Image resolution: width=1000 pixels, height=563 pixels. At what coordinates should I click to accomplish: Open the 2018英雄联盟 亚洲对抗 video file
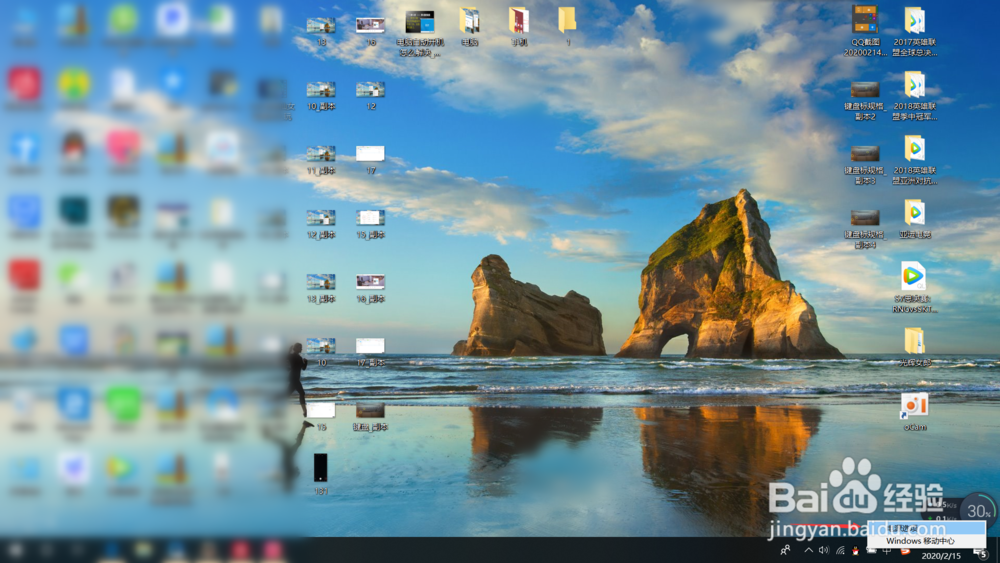click(x=915, y=159)
